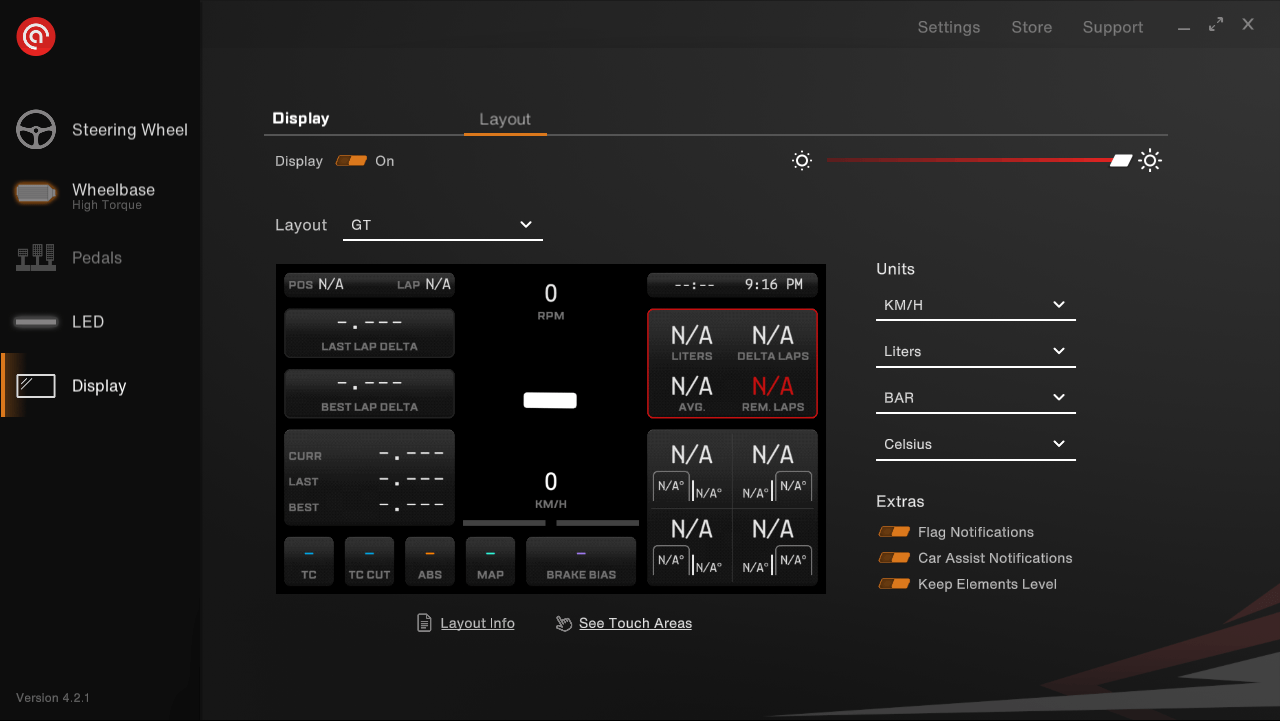
Task: Expand the KM/H speed units dropdown
Action: pos(975,305)
